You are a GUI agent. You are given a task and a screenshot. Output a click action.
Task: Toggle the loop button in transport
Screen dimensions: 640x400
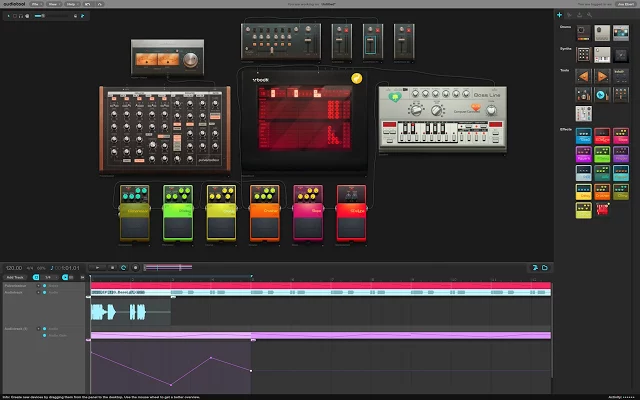124,268
